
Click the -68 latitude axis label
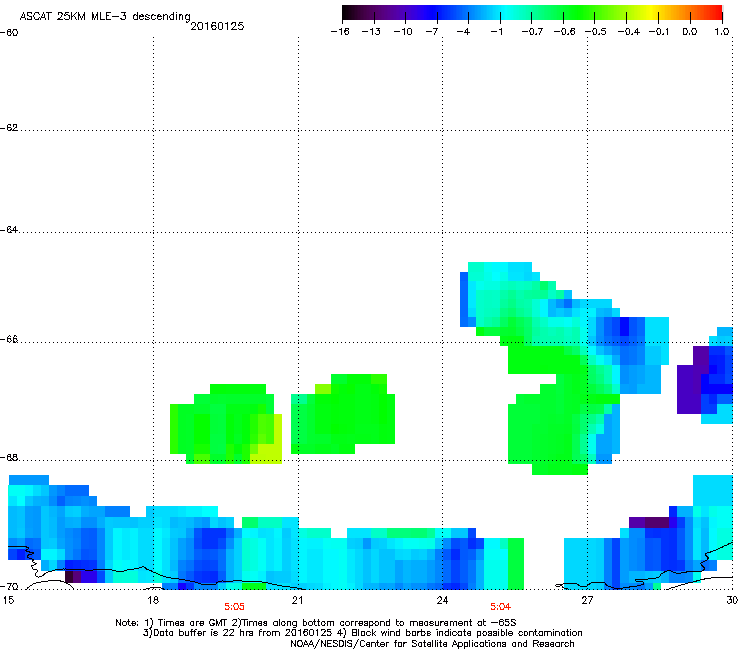(x=9, y=457)
